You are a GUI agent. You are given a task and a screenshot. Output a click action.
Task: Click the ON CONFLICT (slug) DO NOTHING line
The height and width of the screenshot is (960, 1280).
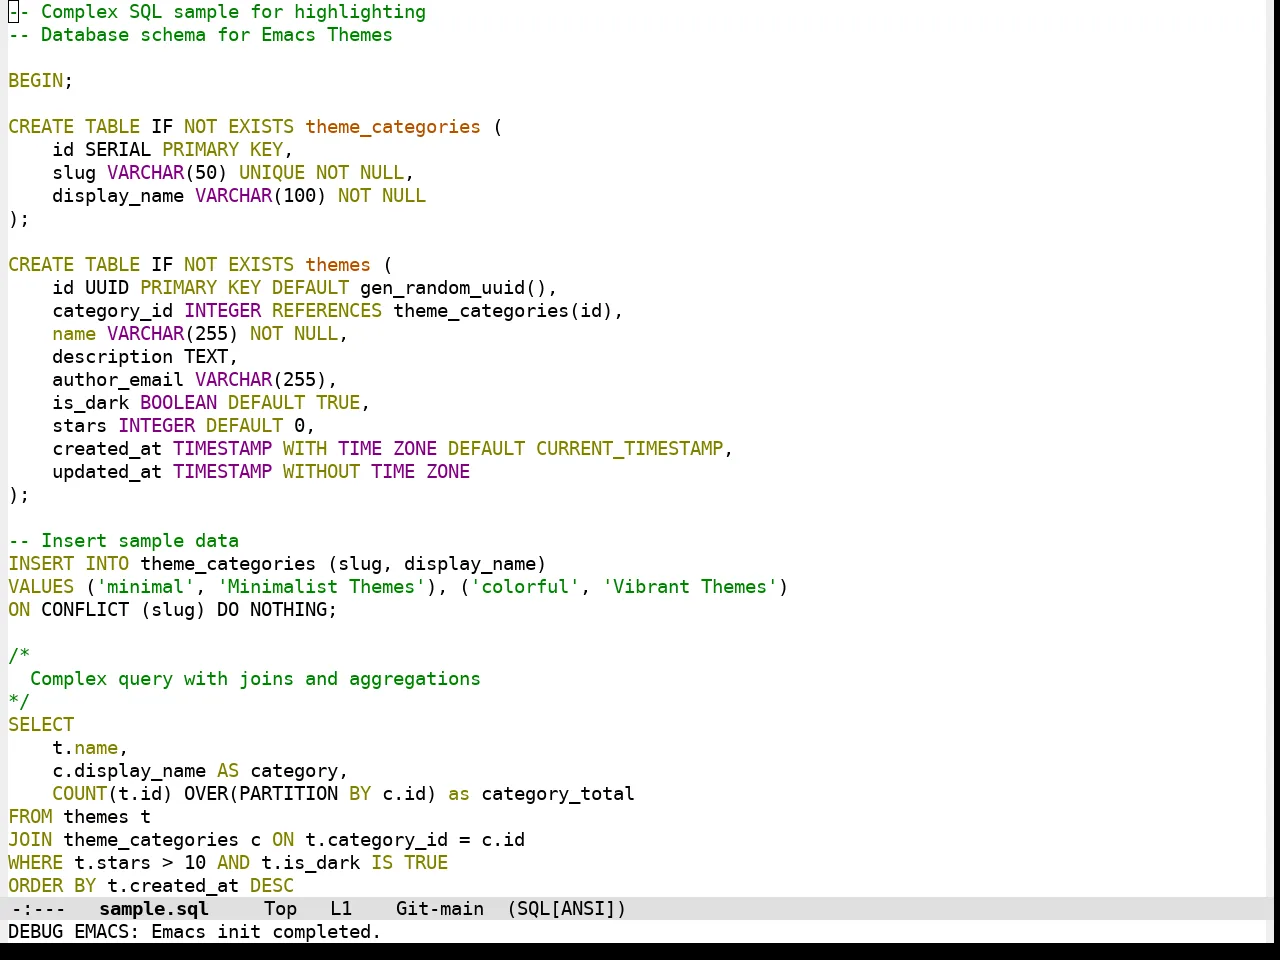[x=173, y=610]
